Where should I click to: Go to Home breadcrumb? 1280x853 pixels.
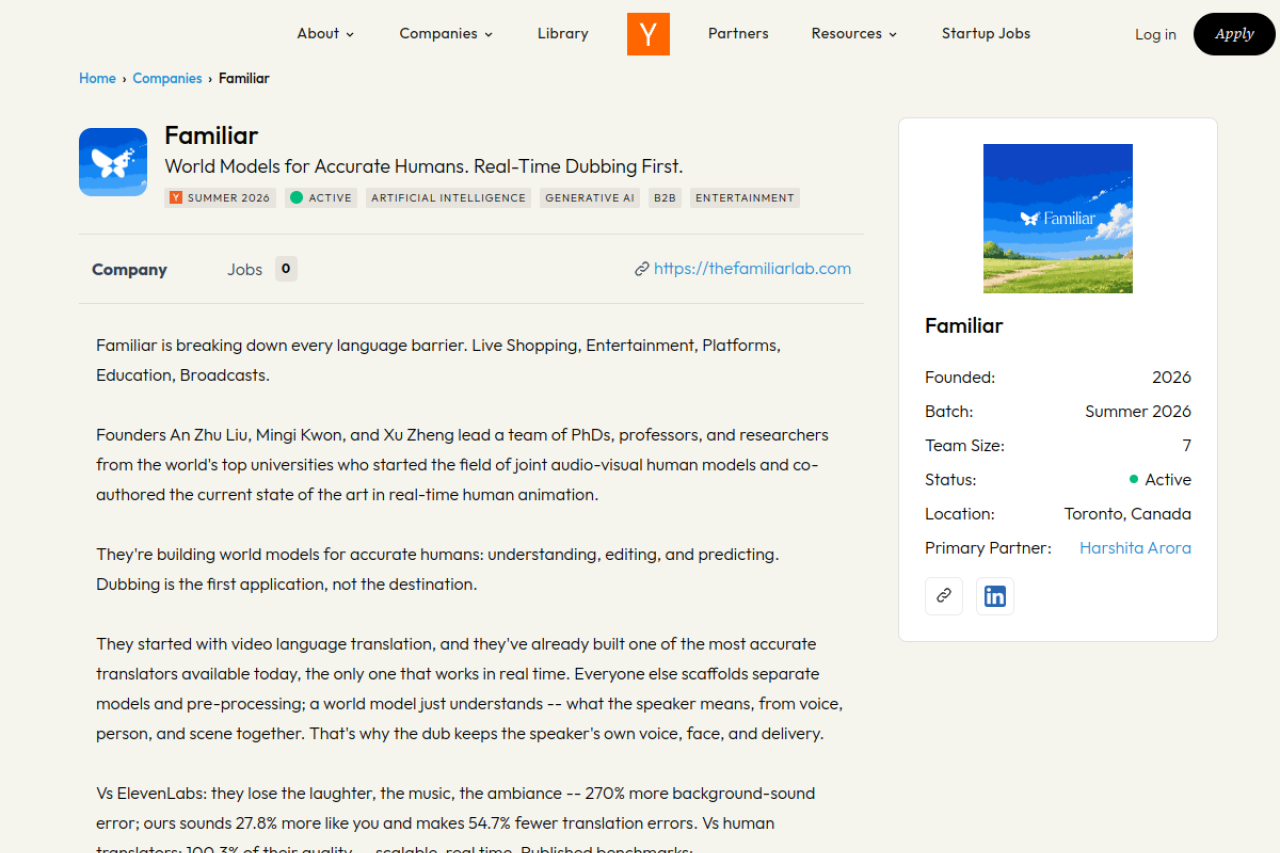click(98, 78)
